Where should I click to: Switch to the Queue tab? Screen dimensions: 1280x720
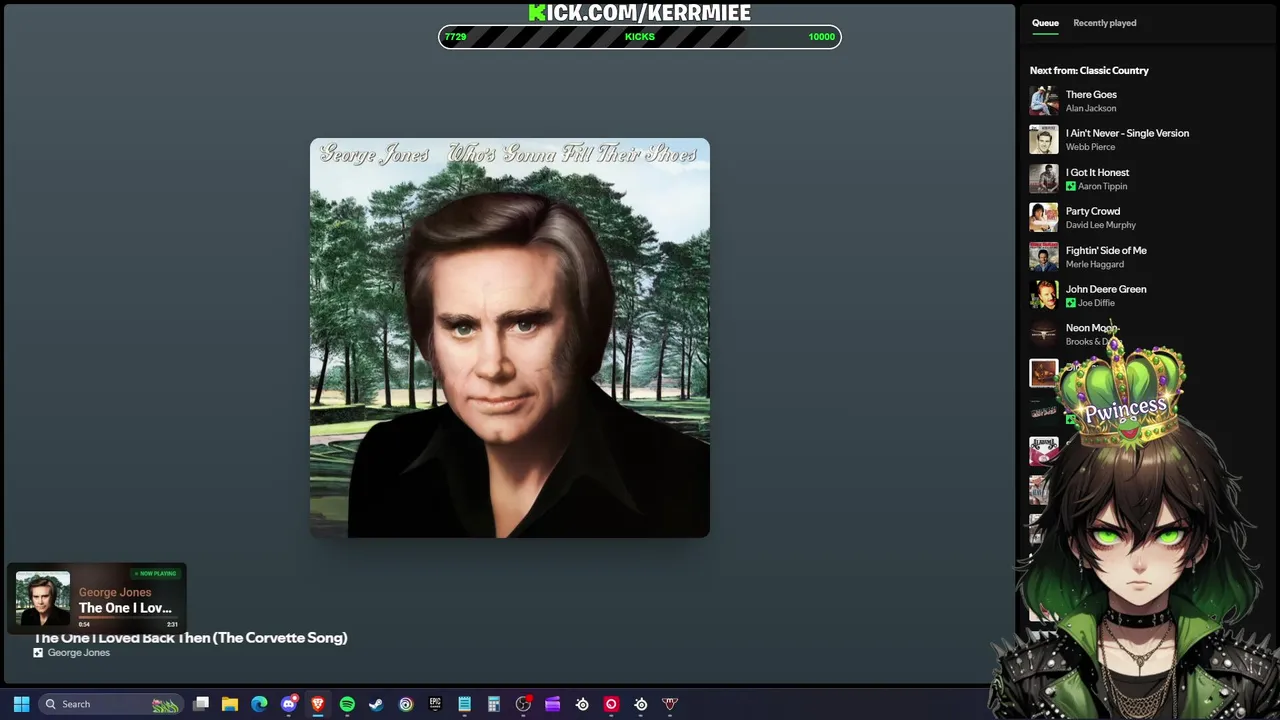[1045, 23]
